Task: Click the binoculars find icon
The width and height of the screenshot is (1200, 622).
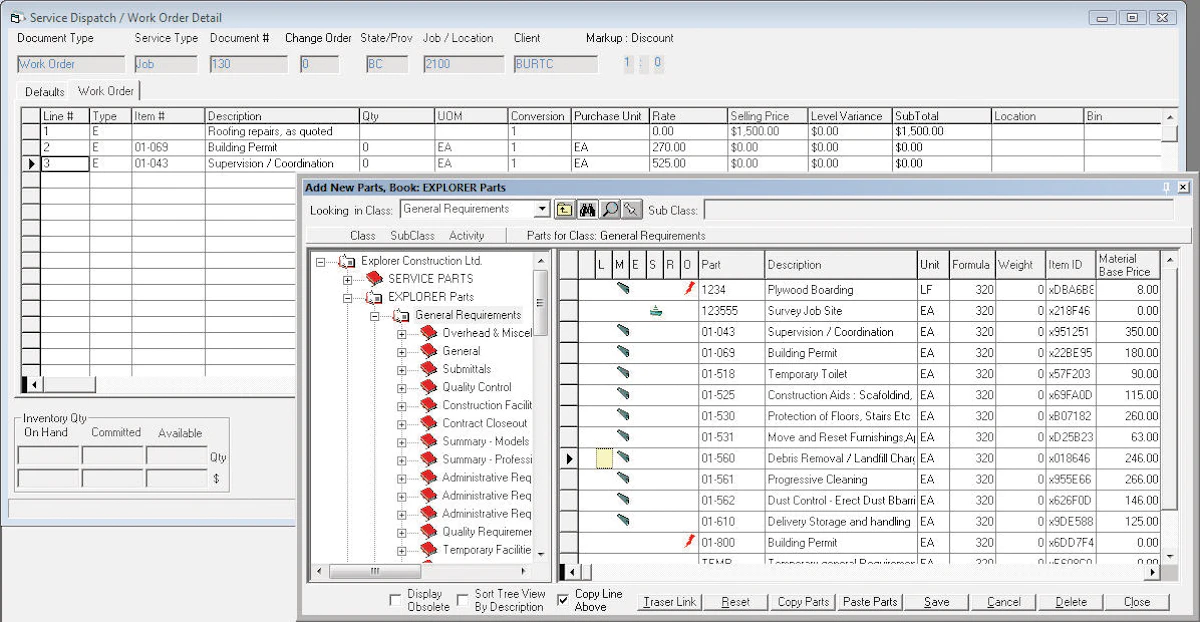Action: [588, 210]
